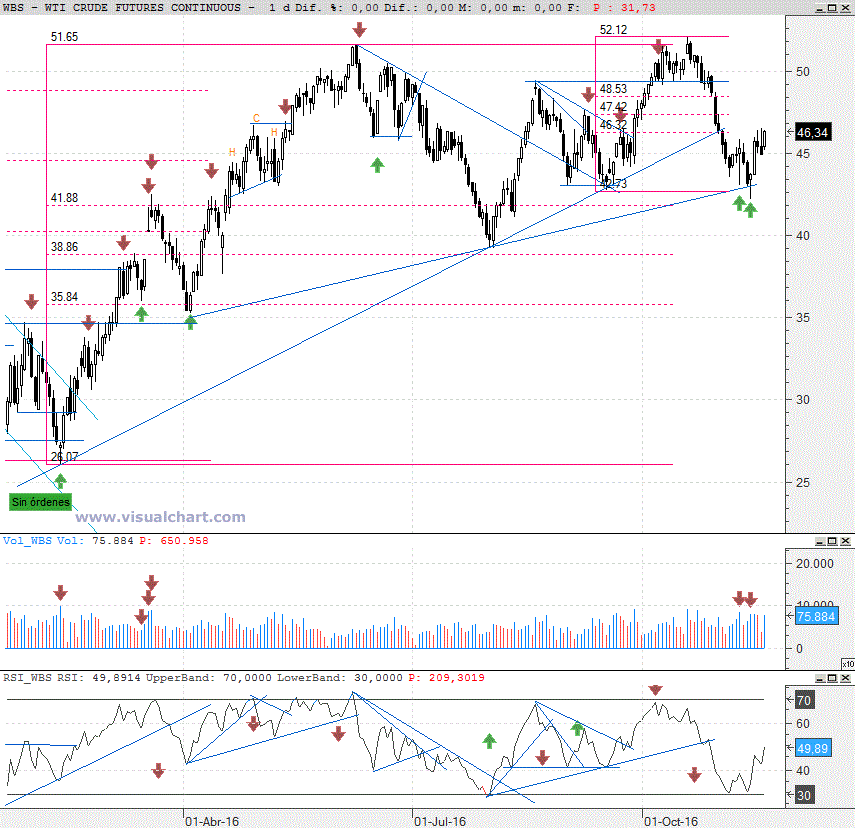Image resolution: width=855 pixels, height=828 pixels.
Task: Select the 26.07 low price label
Action: pos(64,456)
